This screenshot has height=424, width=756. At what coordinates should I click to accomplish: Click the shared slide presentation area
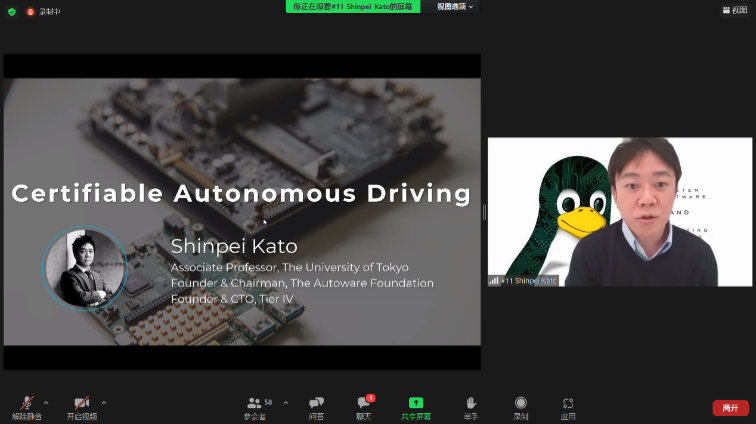pos(242,212)
